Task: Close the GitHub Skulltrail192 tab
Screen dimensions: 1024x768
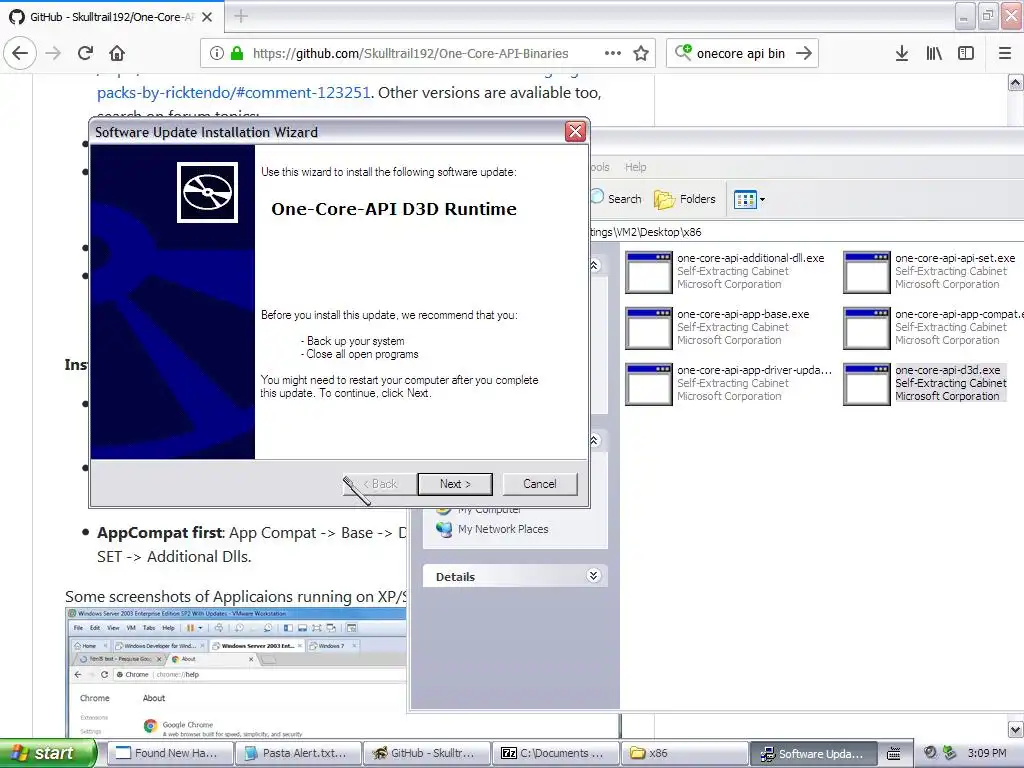Action: (207, 17)
